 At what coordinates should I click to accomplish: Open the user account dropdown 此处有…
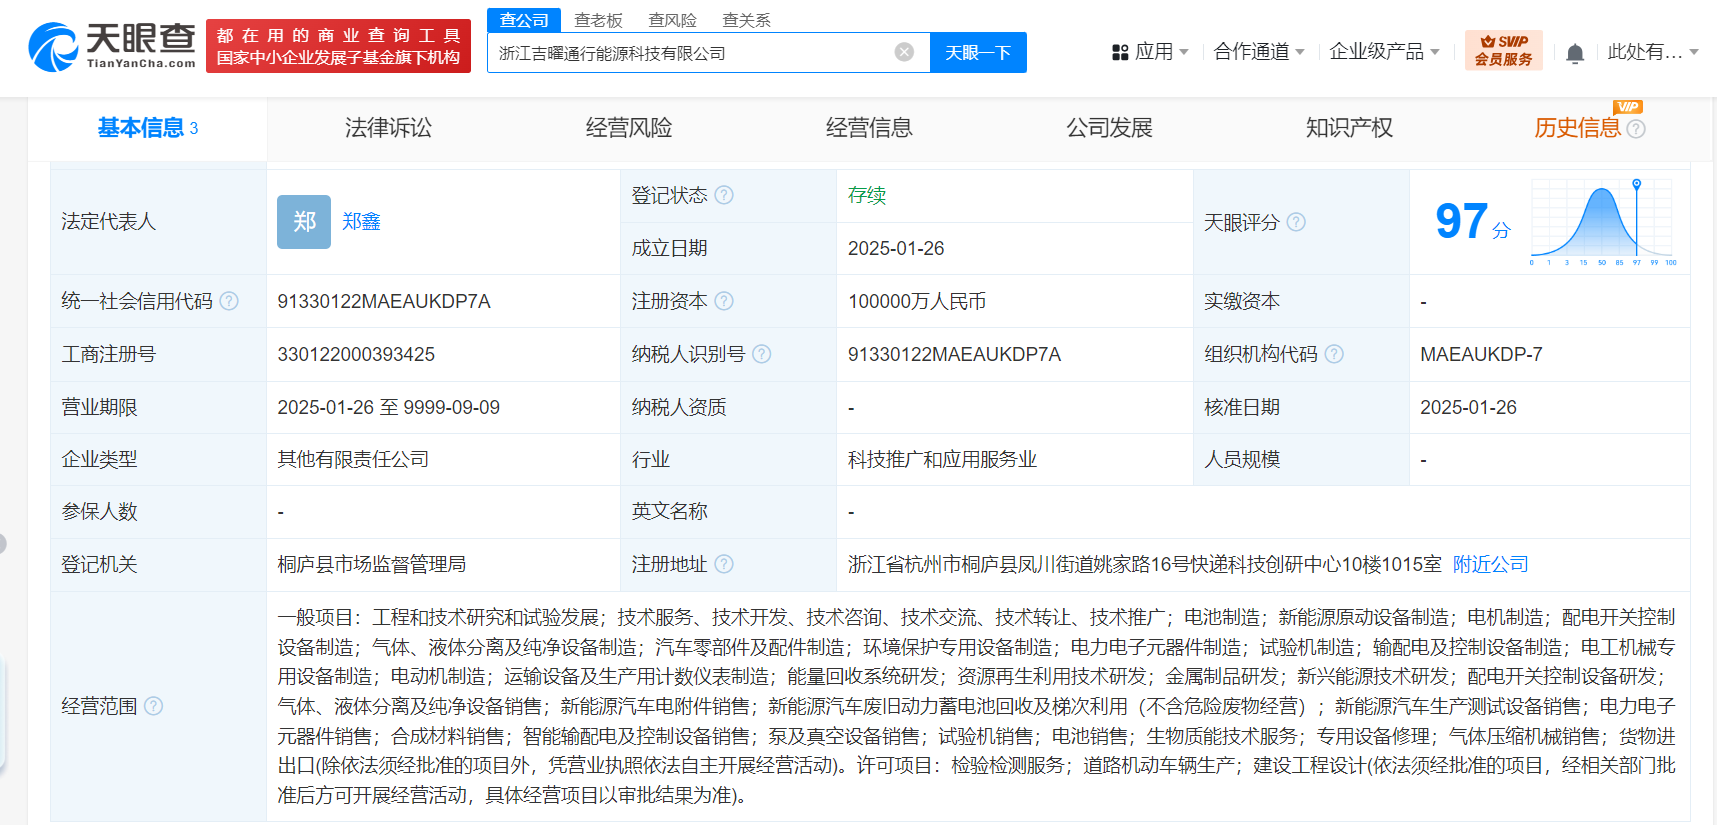point(1652,52)
